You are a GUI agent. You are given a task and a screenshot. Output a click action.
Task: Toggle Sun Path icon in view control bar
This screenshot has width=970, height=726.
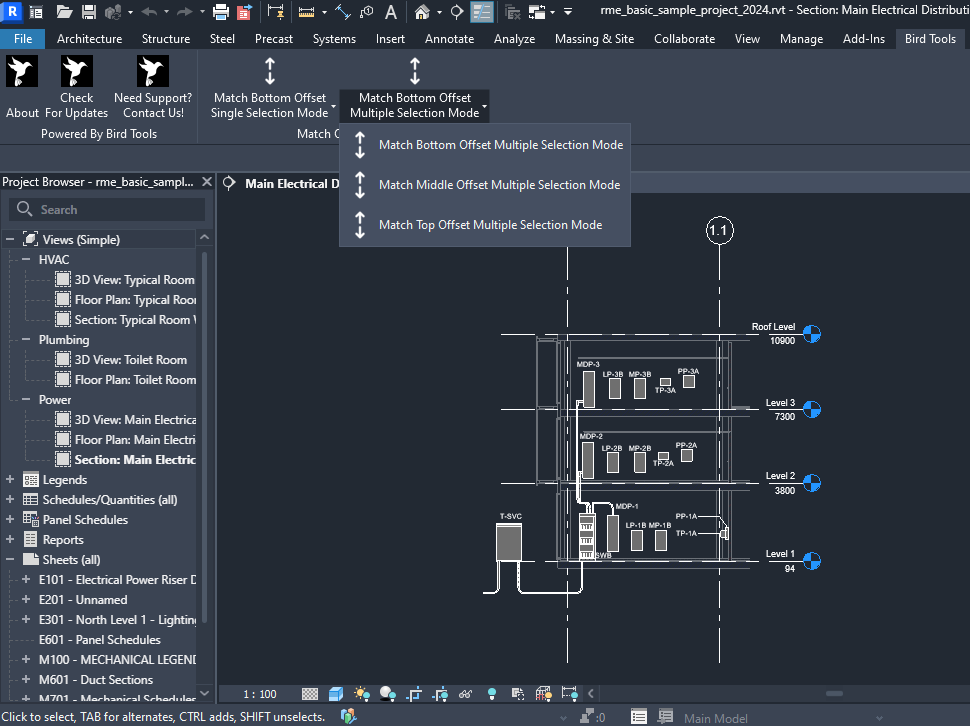click(361, 693)
